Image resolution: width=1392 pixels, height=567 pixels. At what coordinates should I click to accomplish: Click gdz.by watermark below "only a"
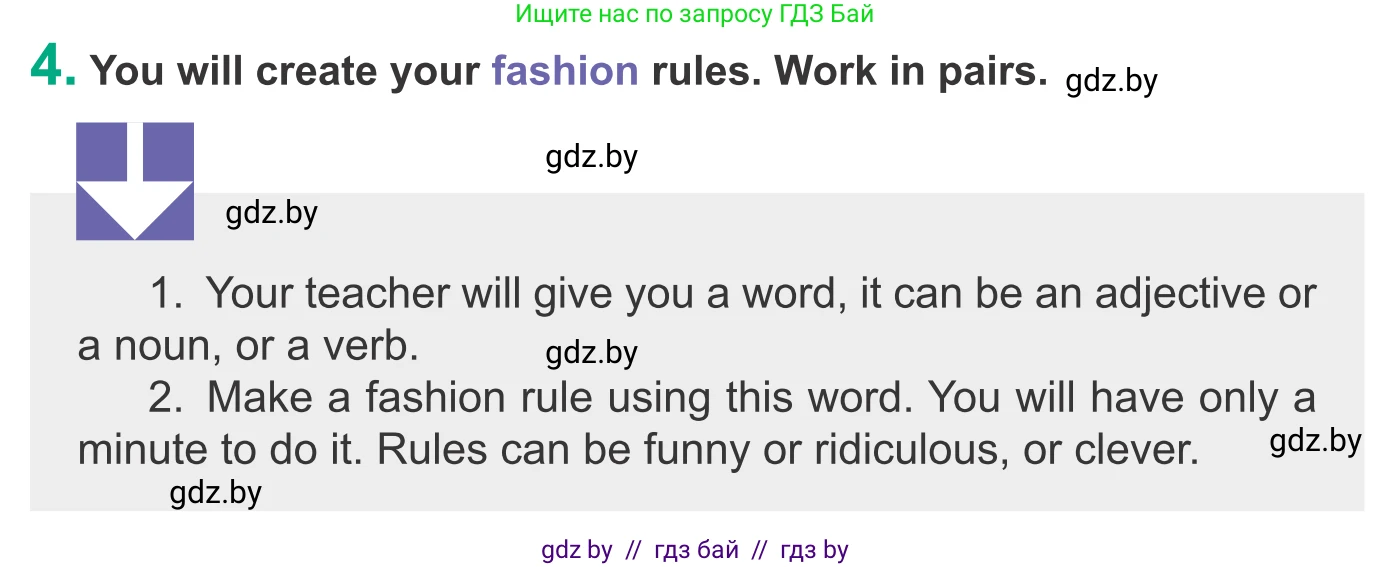coord(1315,441)
